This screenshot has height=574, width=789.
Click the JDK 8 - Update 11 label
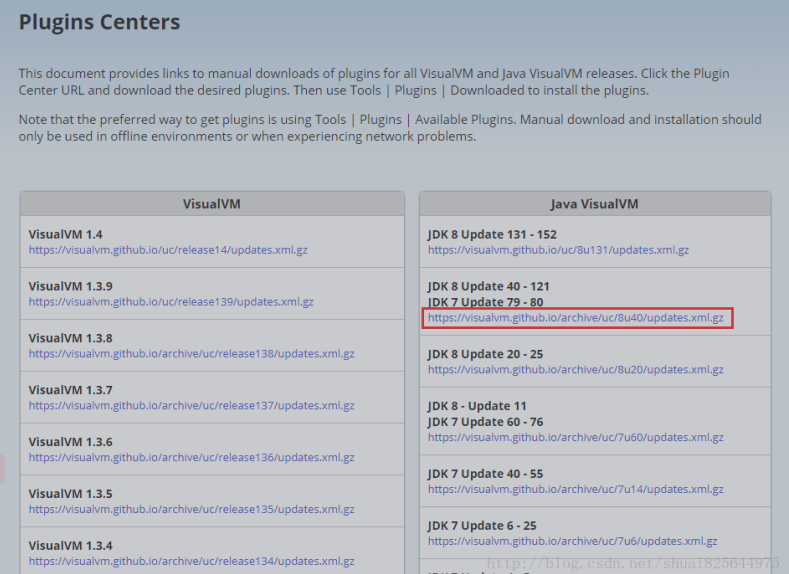tap(477, 406)
